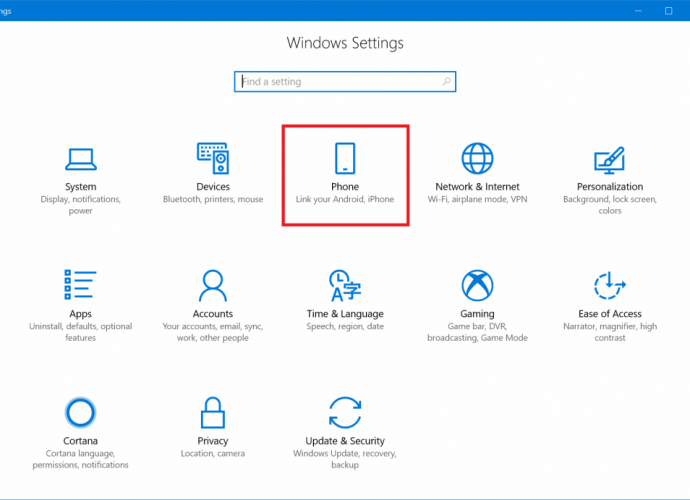
Task: Open the Time & Language icon
Action: click(x=345, y=285)
